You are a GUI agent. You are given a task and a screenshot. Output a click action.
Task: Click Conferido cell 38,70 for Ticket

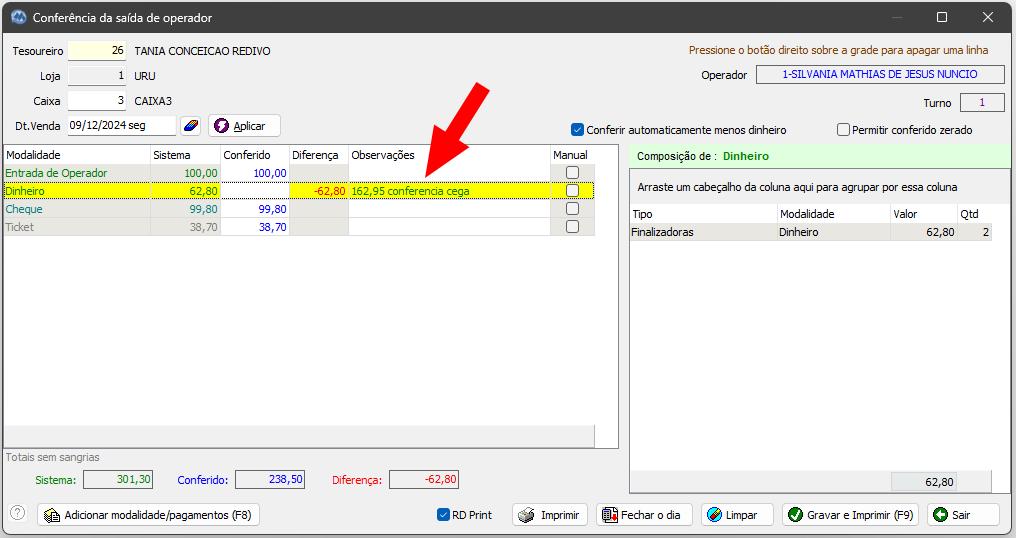[x=255, y=228]
